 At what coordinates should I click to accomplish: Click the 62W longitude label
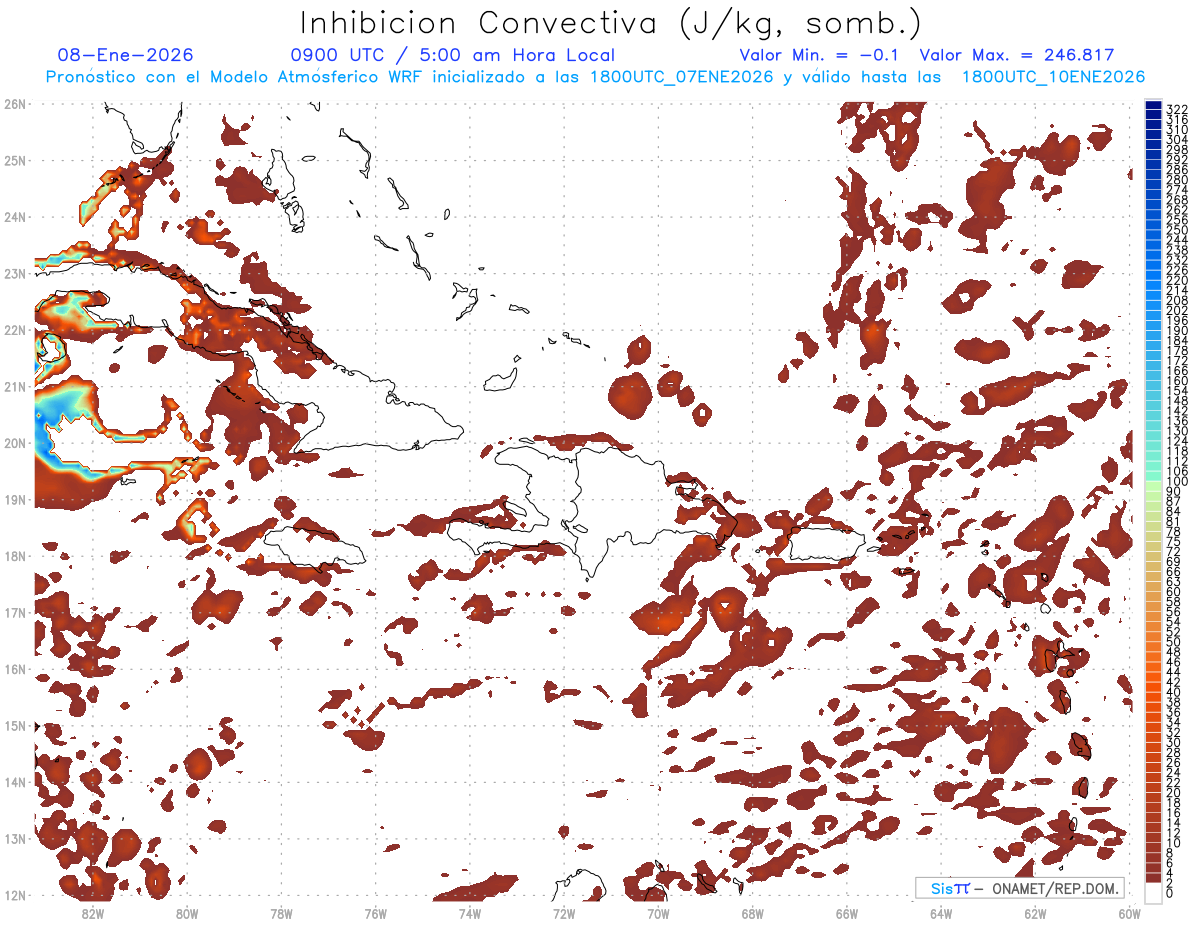tap(1035, 913)
